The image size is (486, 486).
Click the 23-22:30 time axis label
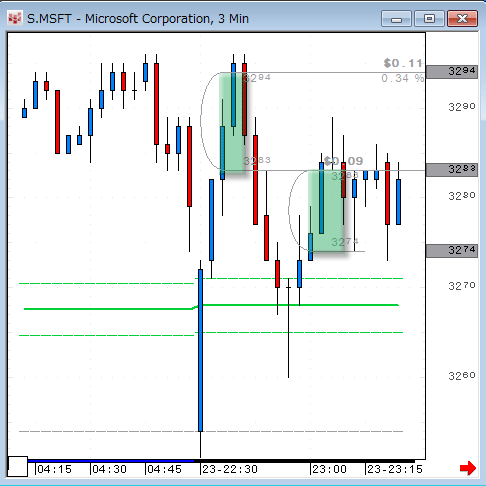(x=230, y=469)
